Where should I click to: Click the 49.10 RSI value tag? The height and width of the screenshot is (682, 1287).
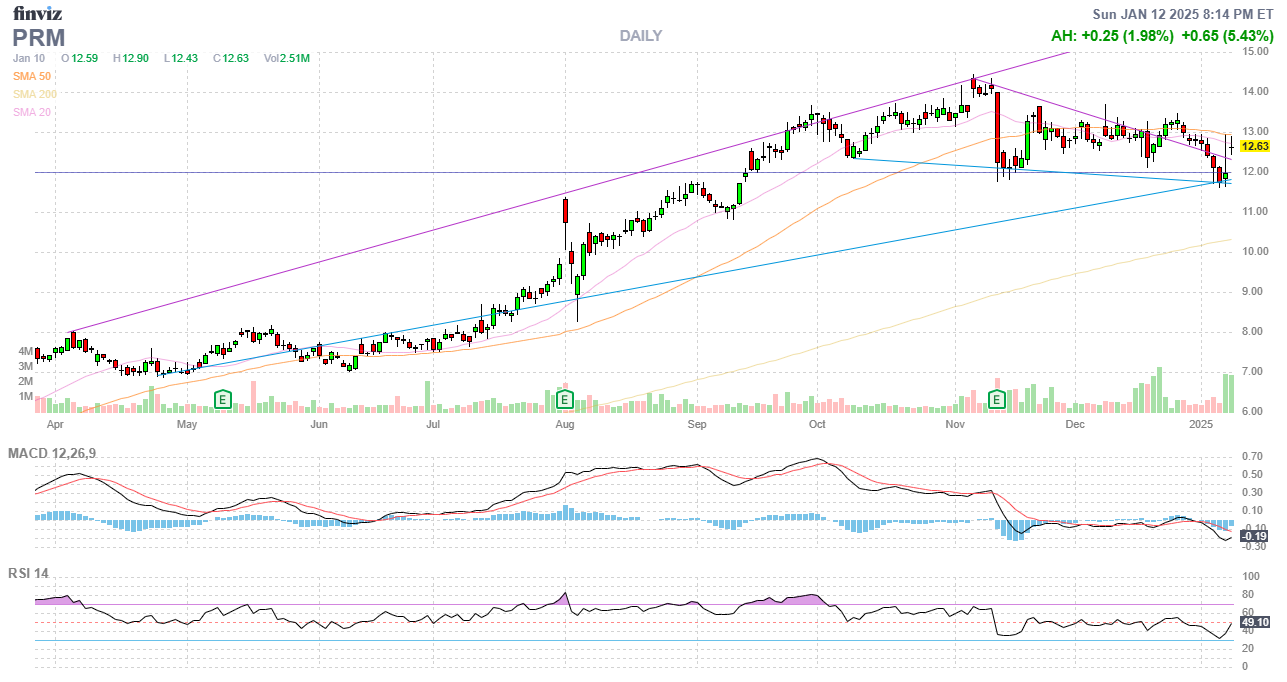(x=1254, y=623)
